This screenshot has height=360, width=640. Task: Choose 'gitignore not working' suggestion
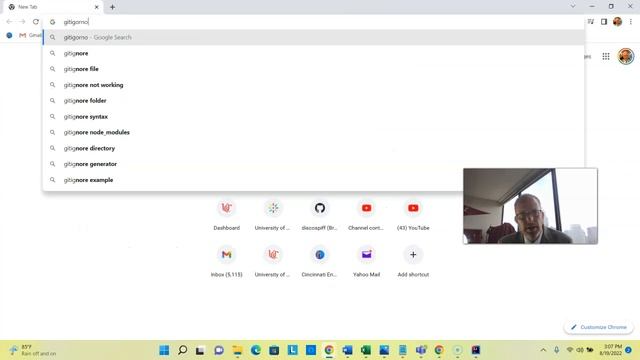(x=314, y=85)
